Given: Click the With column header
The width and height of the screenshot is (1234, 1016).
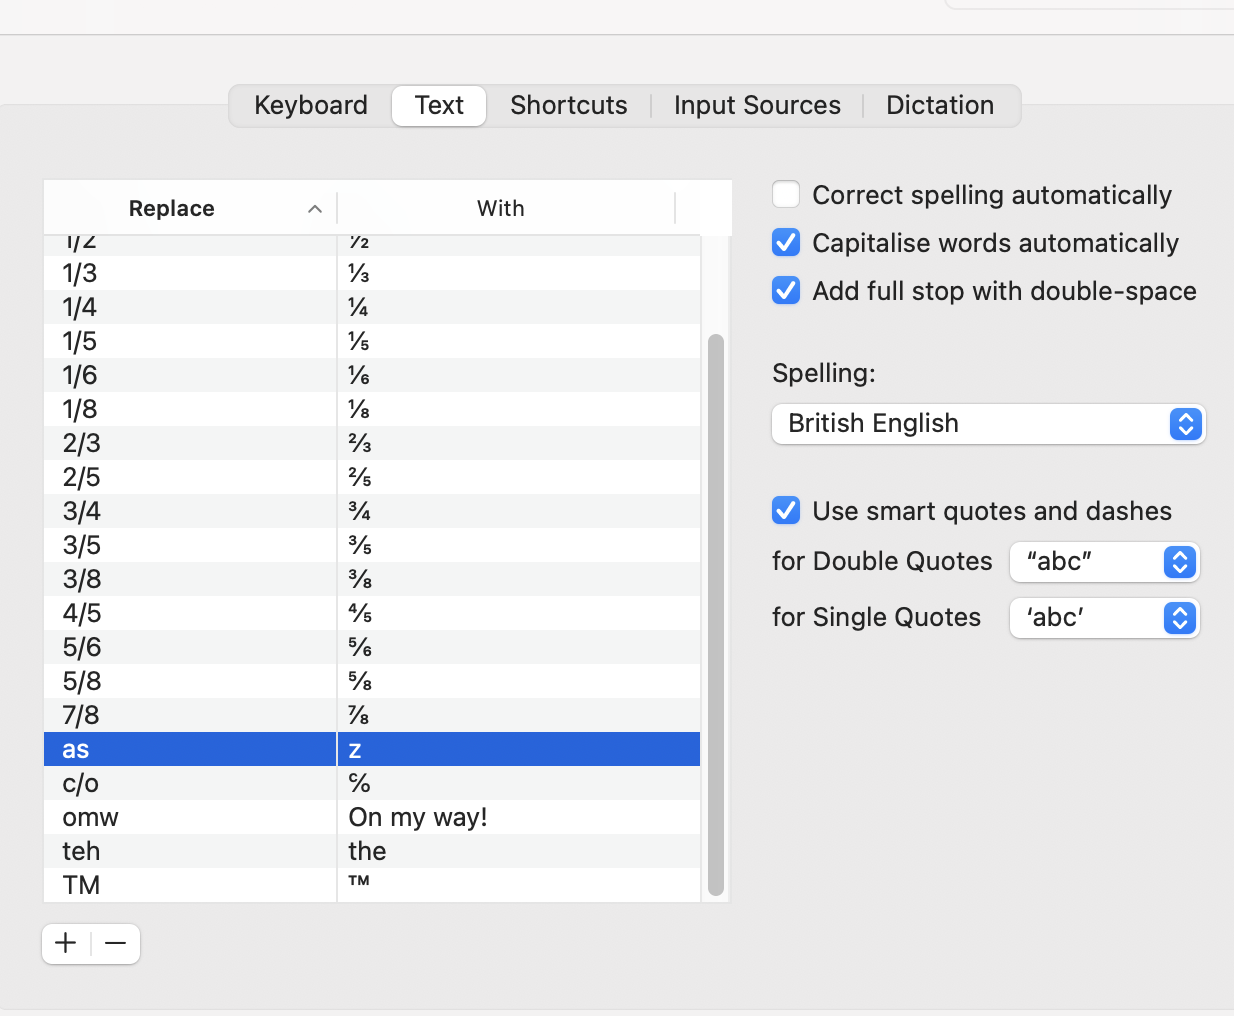Looking at the screenshot, I should pos(501,209).
